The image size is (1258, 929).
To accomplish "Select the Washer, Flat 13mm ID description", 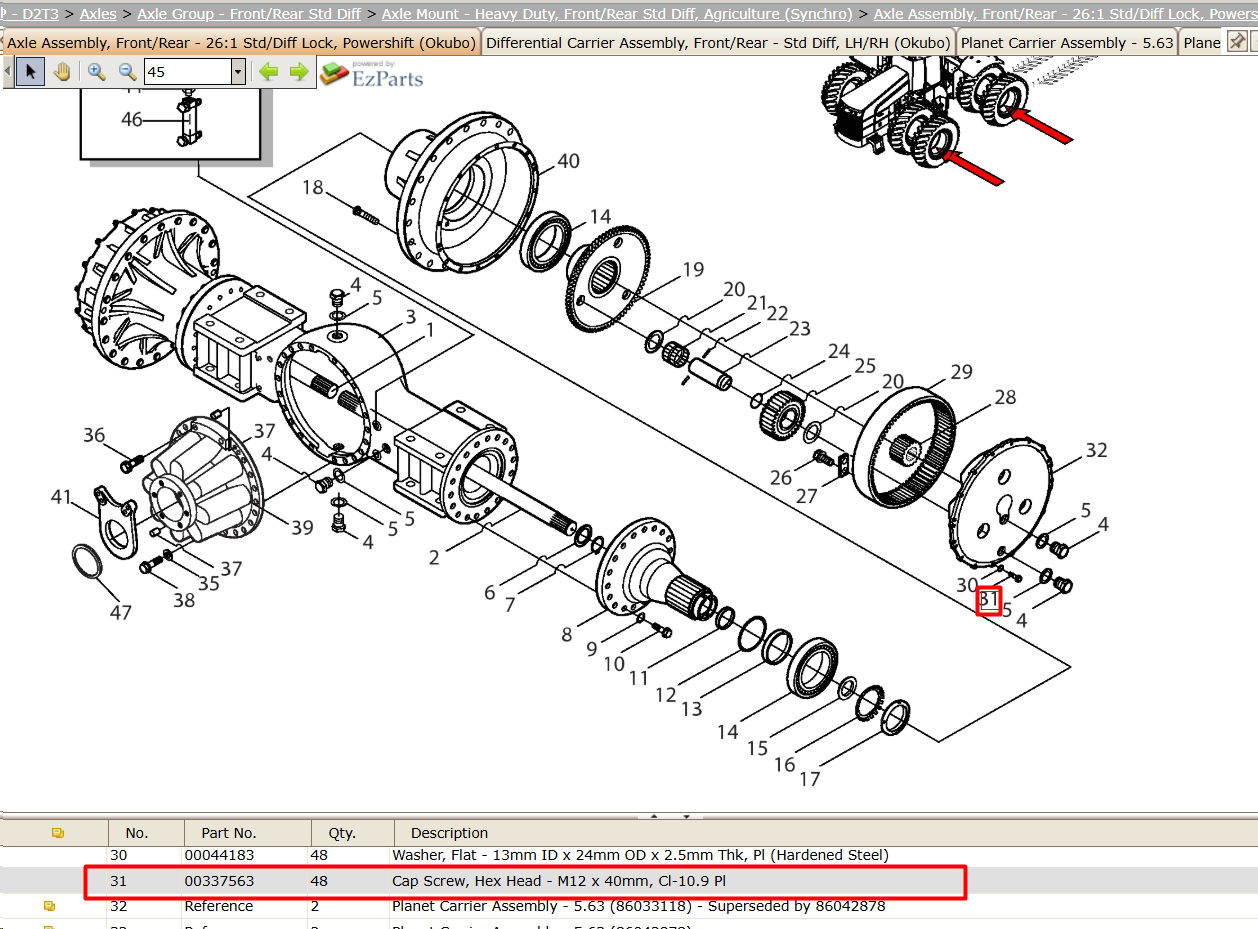I will [640, 855].
